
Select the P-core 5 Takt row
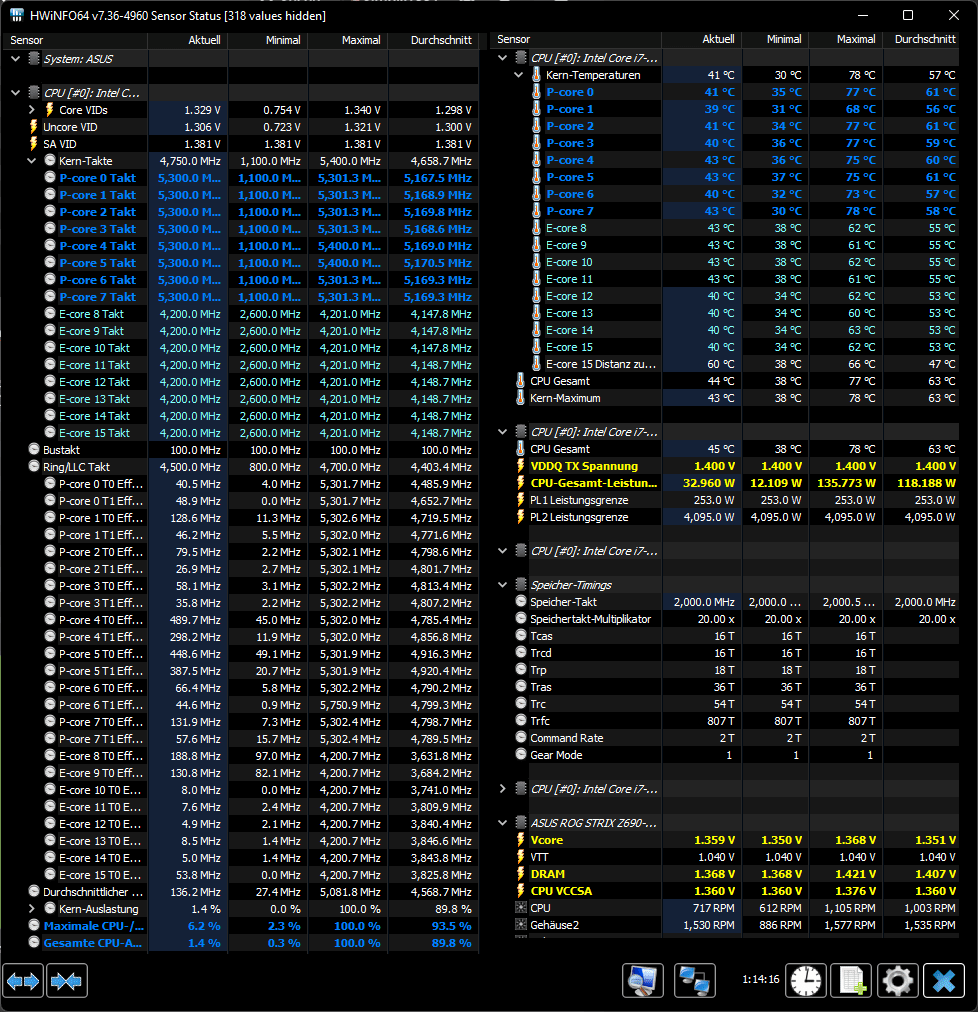coord(241,263)
